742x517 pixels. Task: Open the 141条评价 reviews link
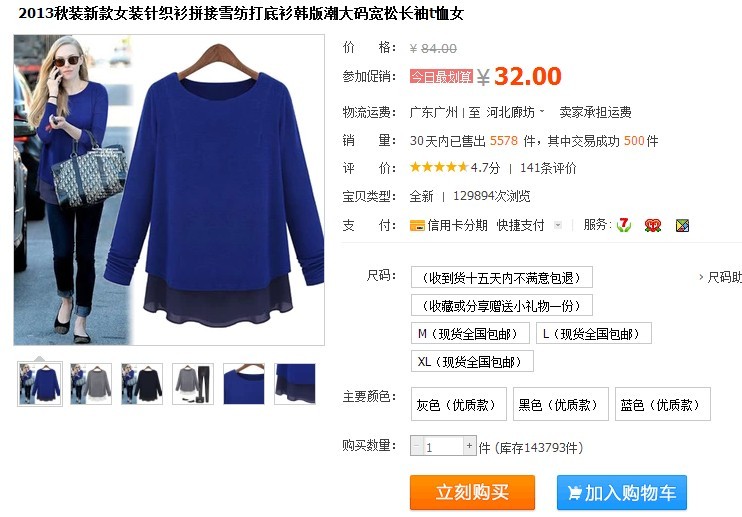click(x=548, y=168)
